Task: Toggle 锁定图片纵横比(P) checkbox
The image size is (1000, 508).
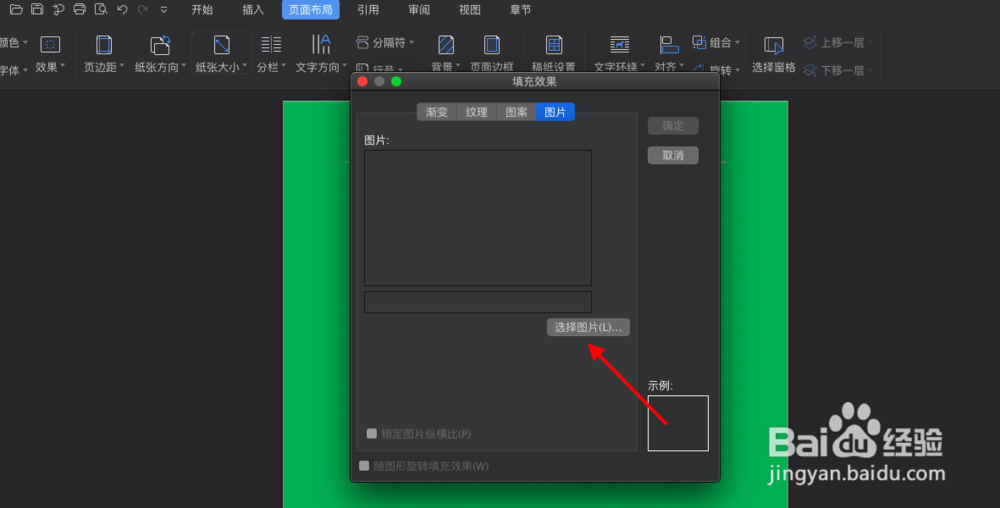Action: pyautogui.click(x=371, y=433)
